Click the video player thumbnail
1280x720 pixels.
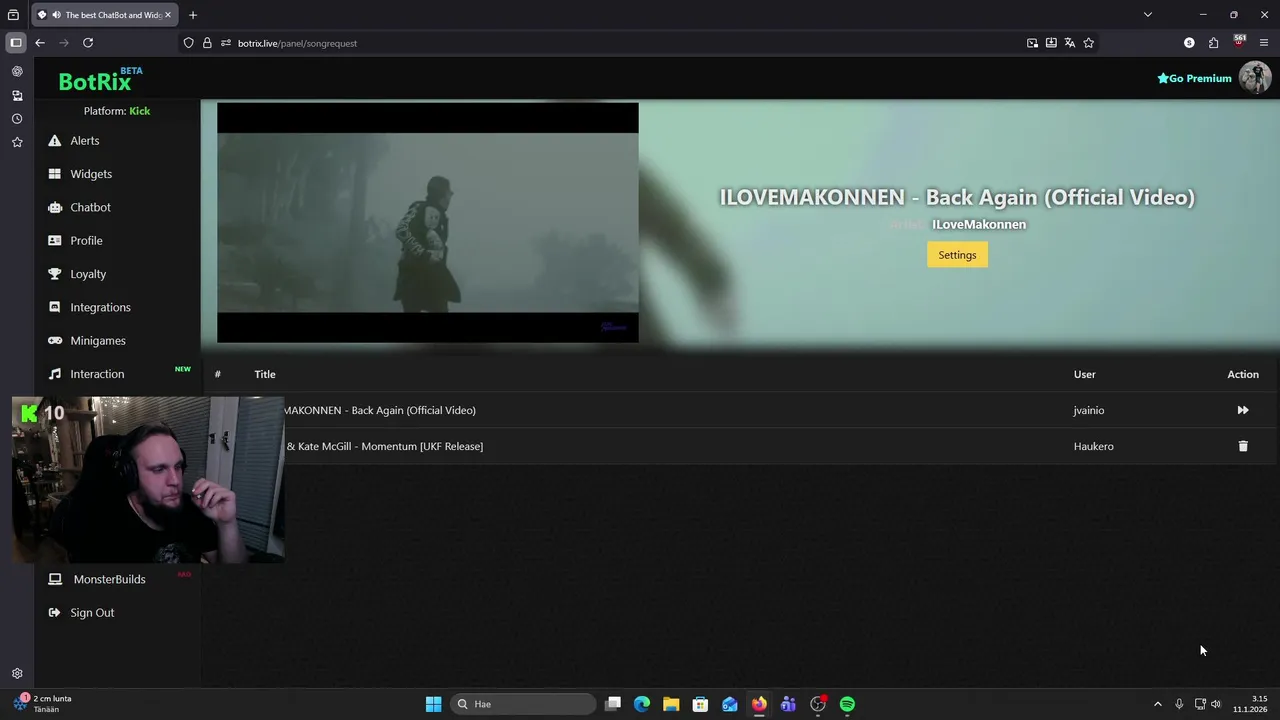point(428,223)
